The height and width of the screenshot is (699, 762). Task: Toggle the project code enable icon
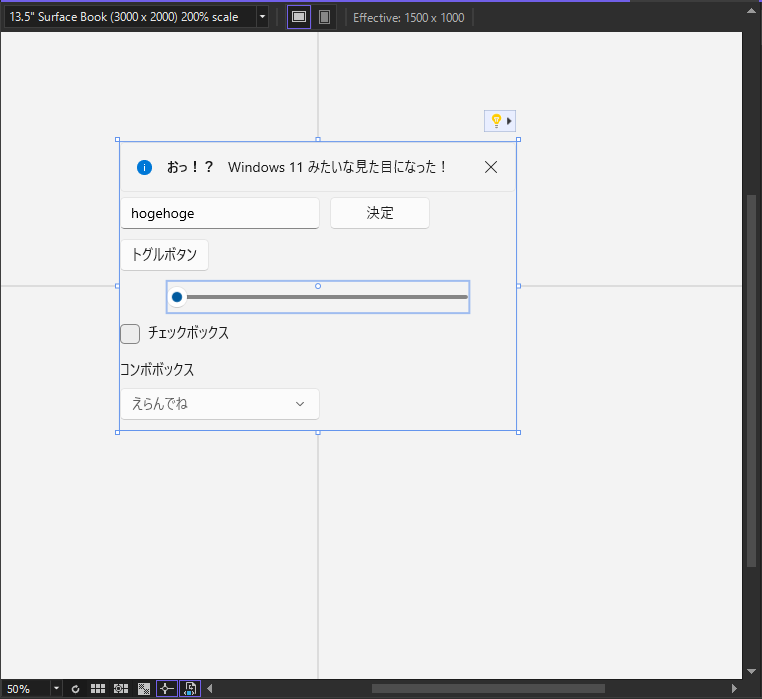pos(190,689)
